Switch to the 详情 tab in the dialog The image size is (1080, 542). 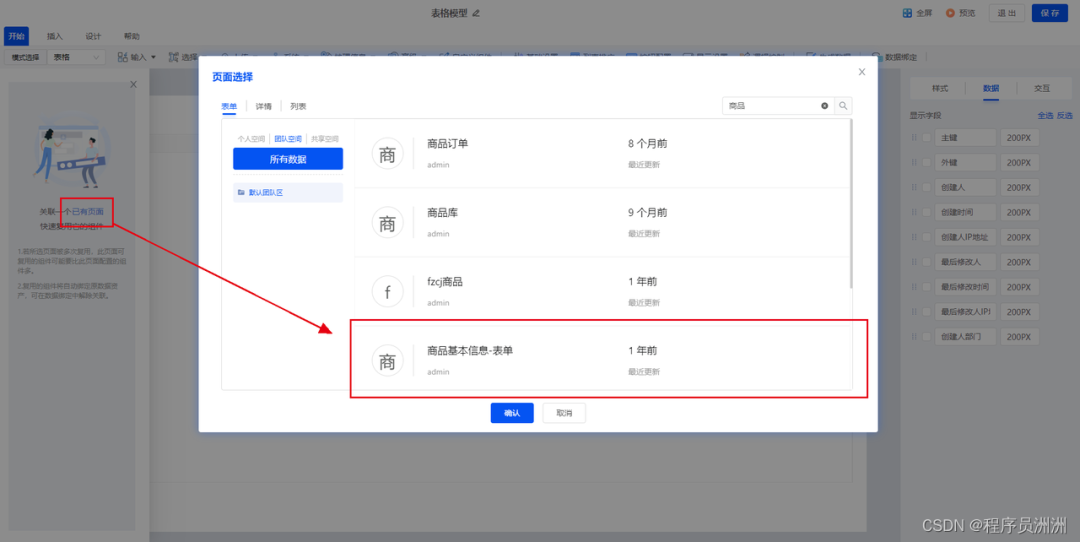click(x=264, y=106)
